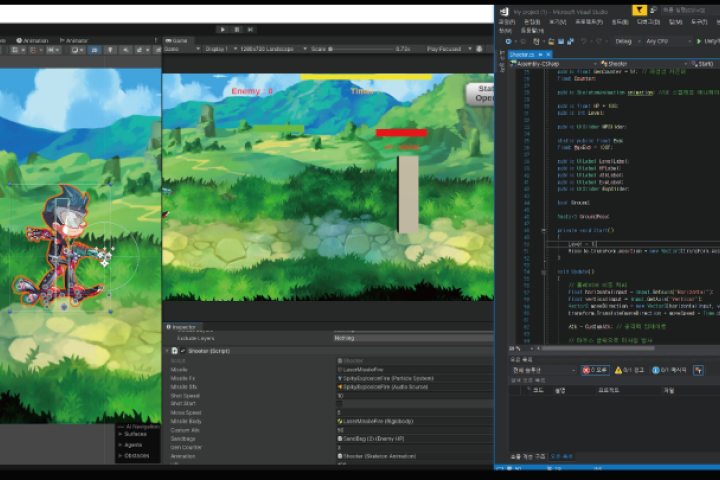Open the 편집(E) menu in Visual Studio

(532, 22)
